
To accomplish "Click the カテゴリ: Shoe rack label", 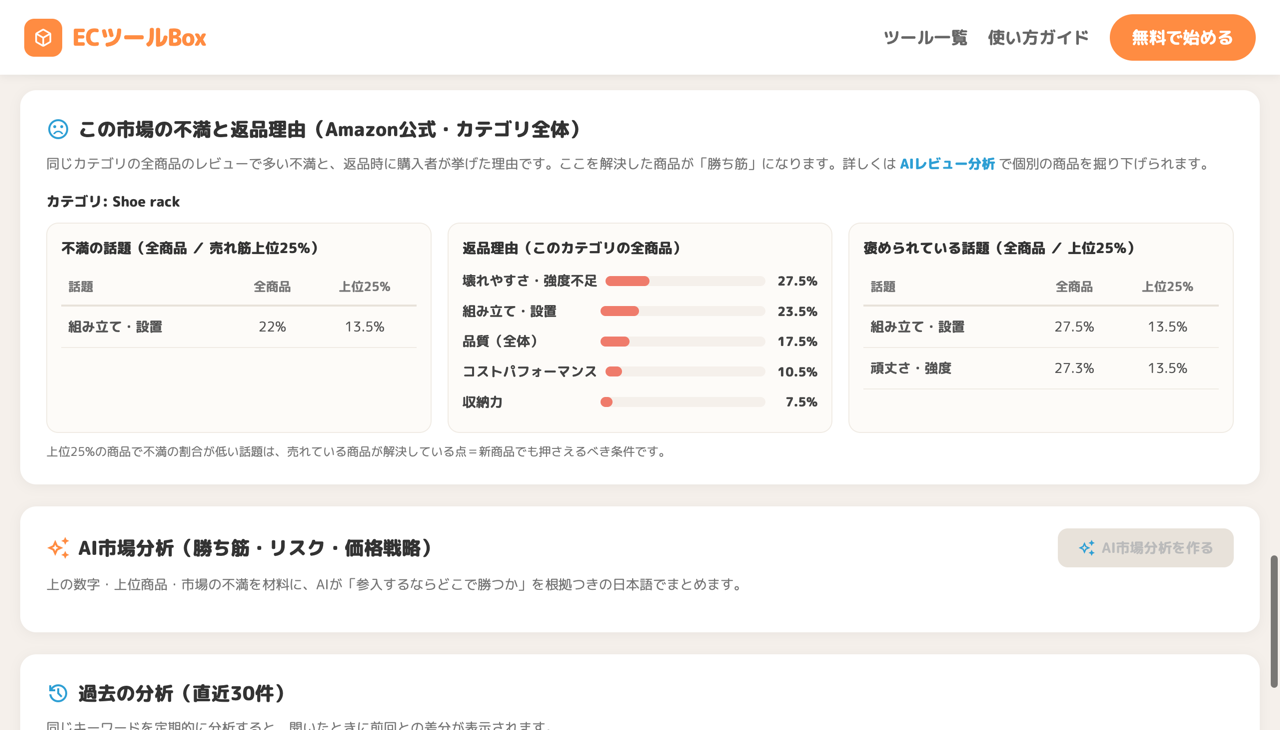I will tap(113, 201).
